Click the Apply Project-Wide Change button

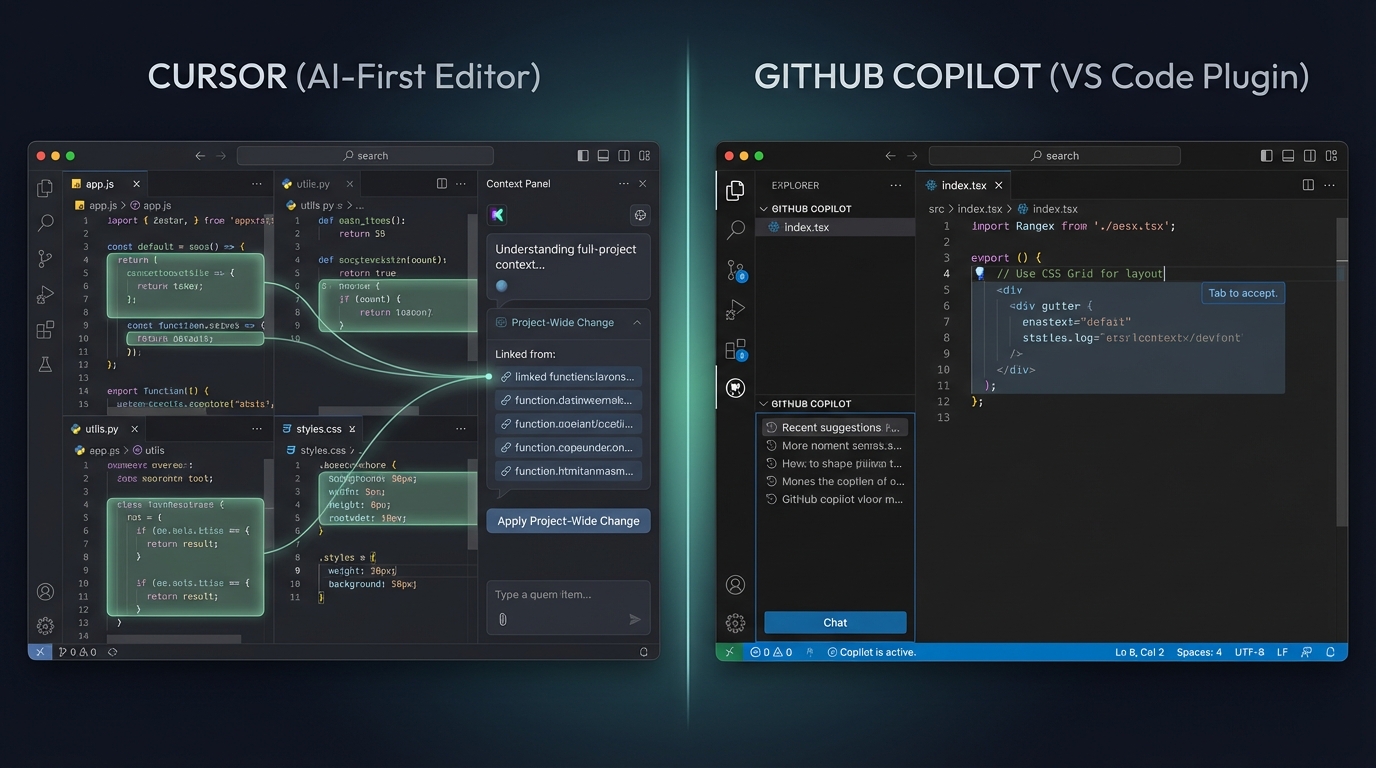(567, 520)
